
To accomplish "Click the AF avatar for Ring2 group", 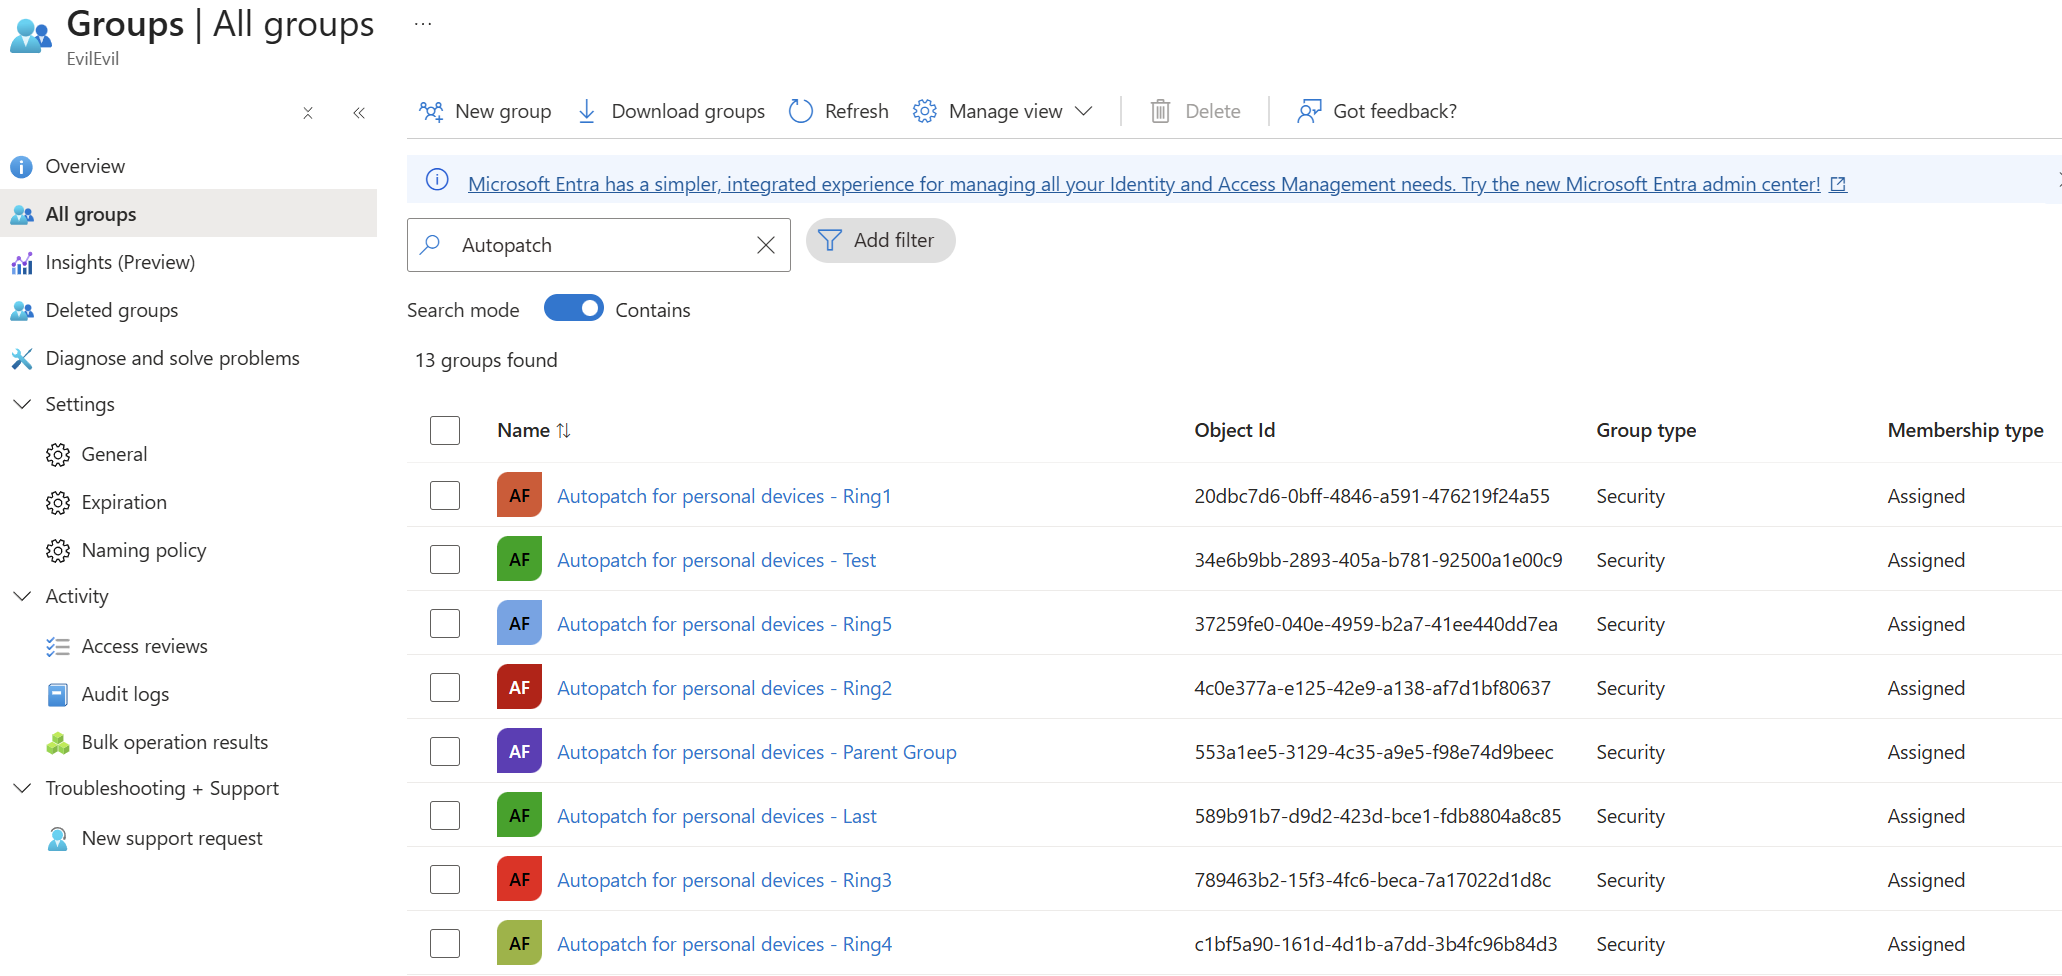I will click(x=519, y=687).
